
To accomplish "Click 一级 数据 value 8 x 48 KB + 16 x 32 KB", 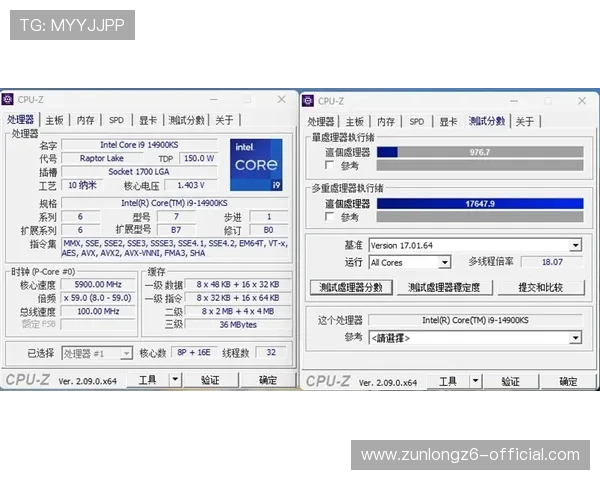I will [x=238, y=284].
